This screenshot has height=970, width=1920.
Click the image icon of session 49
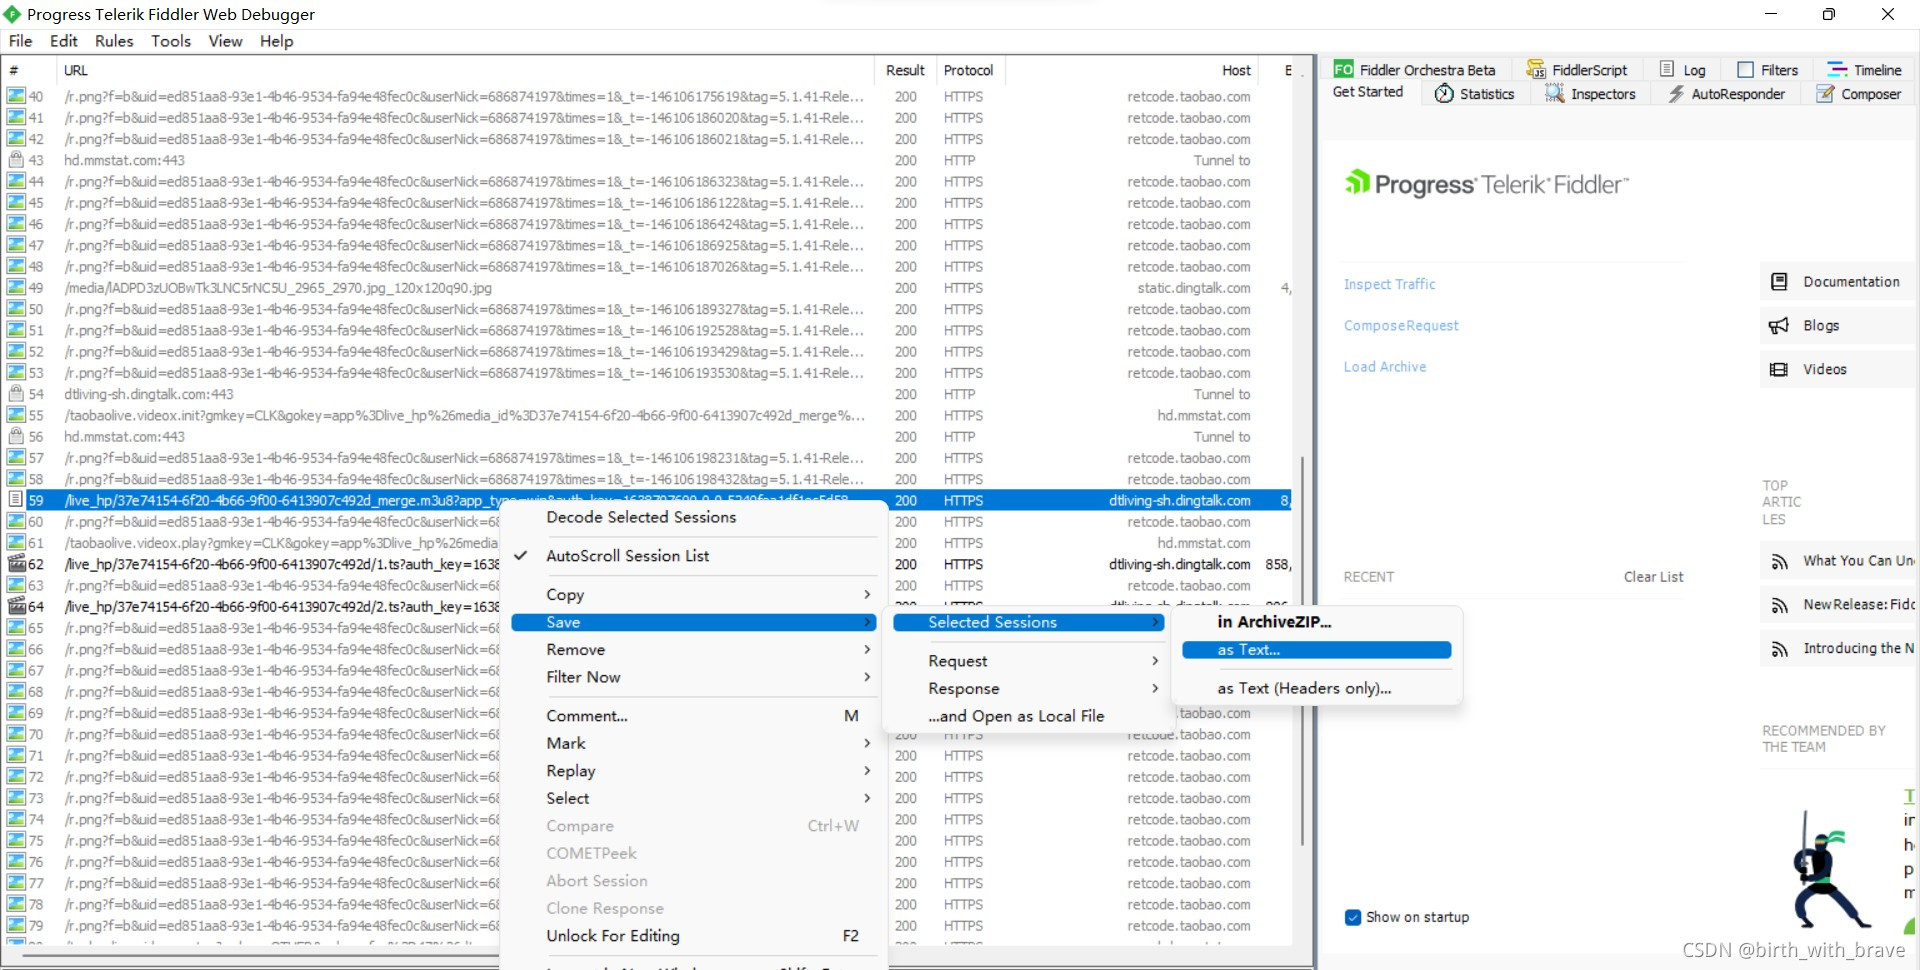(16, 288)
